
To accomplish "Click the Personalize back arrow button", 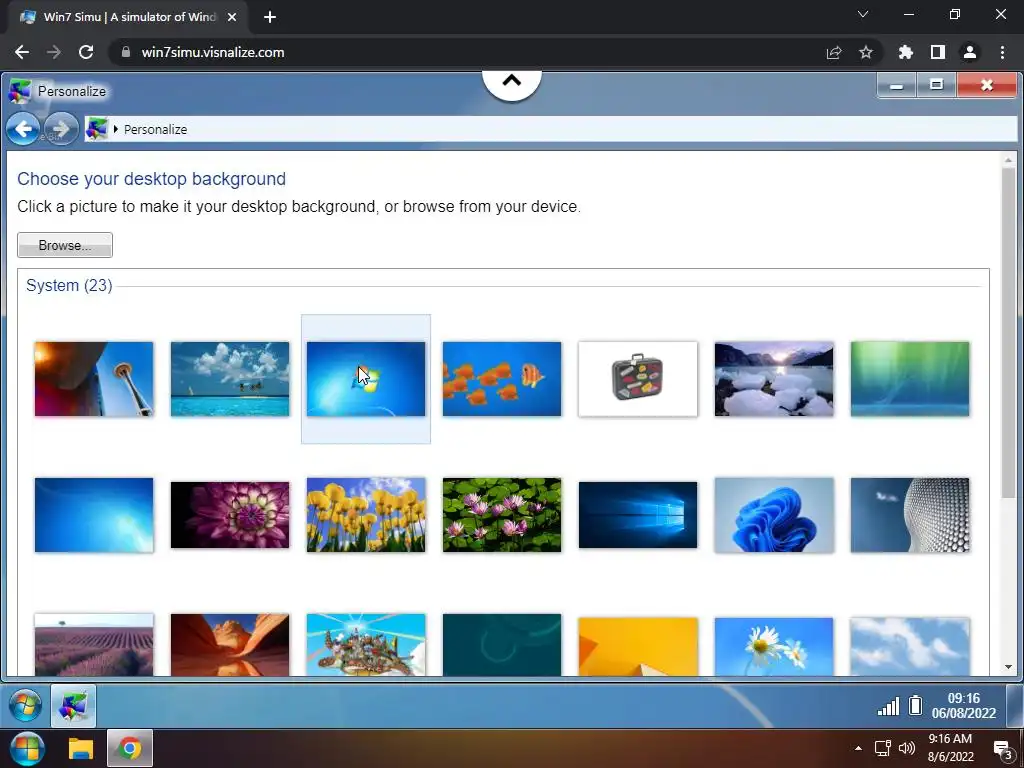I will tap(23, 129).
